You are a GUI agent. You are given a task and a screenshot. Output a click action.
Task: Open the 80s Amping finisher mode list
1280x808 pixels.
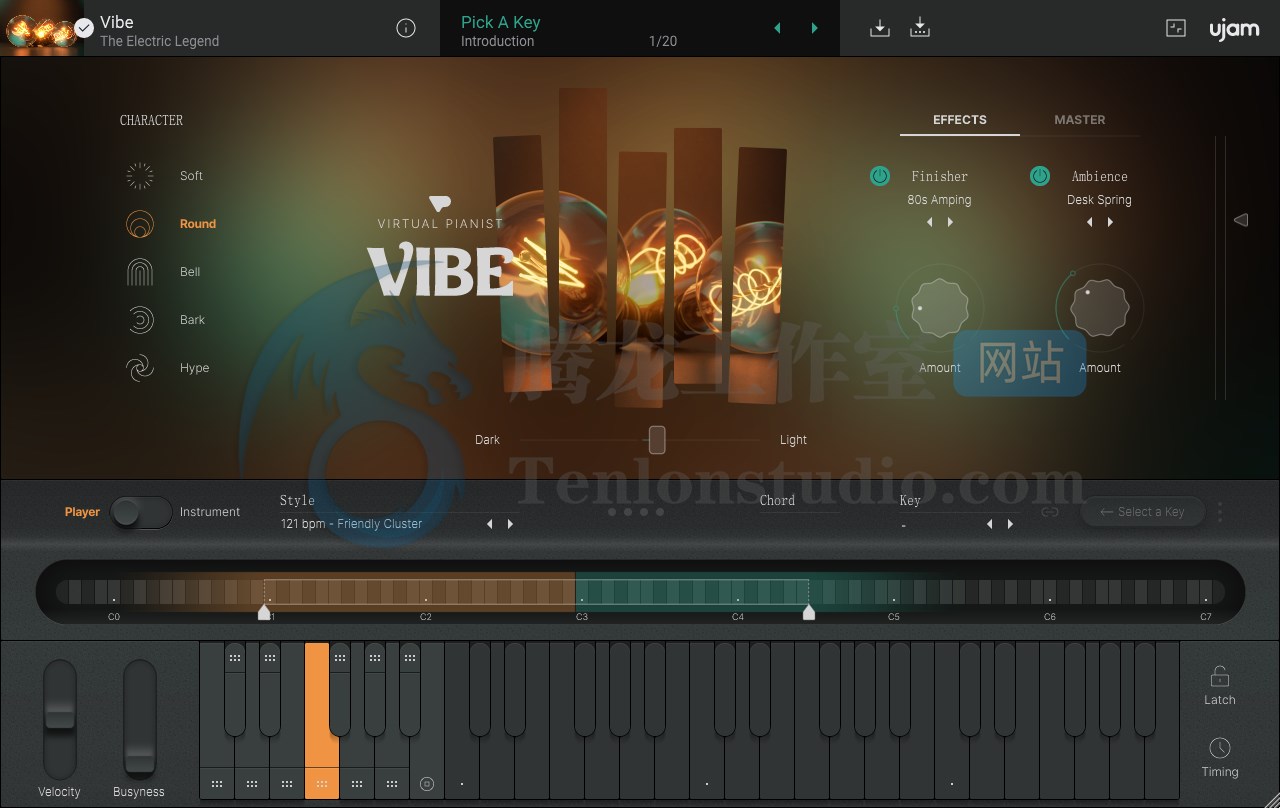click(939, 200)
